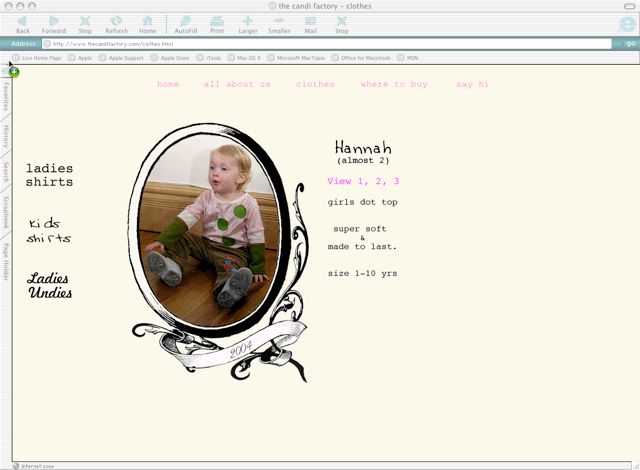Click the Back toolbar button
This screenshot has width=640, height=470.
(x=22, y=24)
